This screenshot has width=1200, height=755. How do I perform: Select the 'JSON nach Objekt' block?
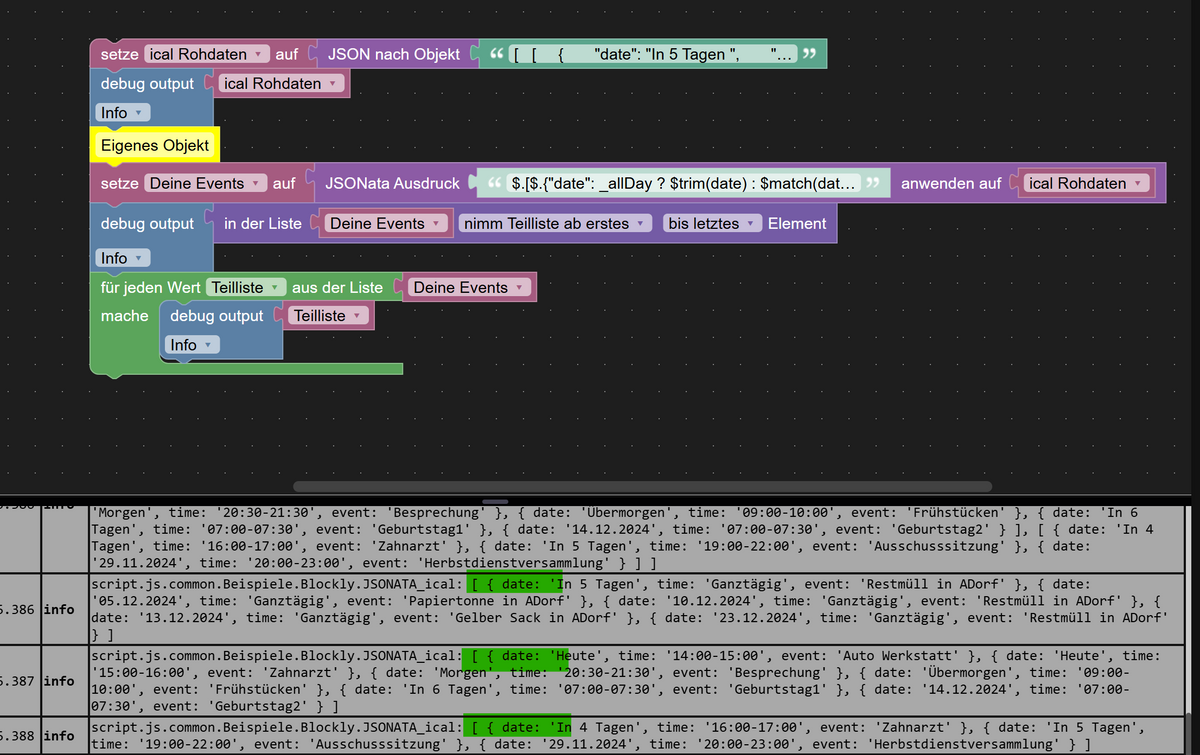pyautogui.click(x=394, y=54)
